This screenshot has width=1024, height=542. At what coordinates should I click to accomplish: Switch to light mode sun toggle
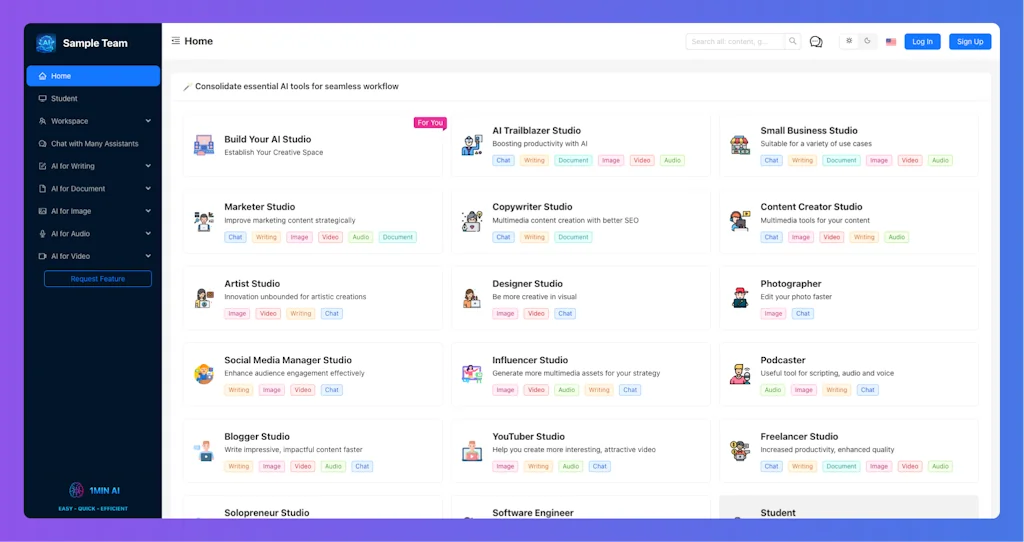(x=849, y=41)
